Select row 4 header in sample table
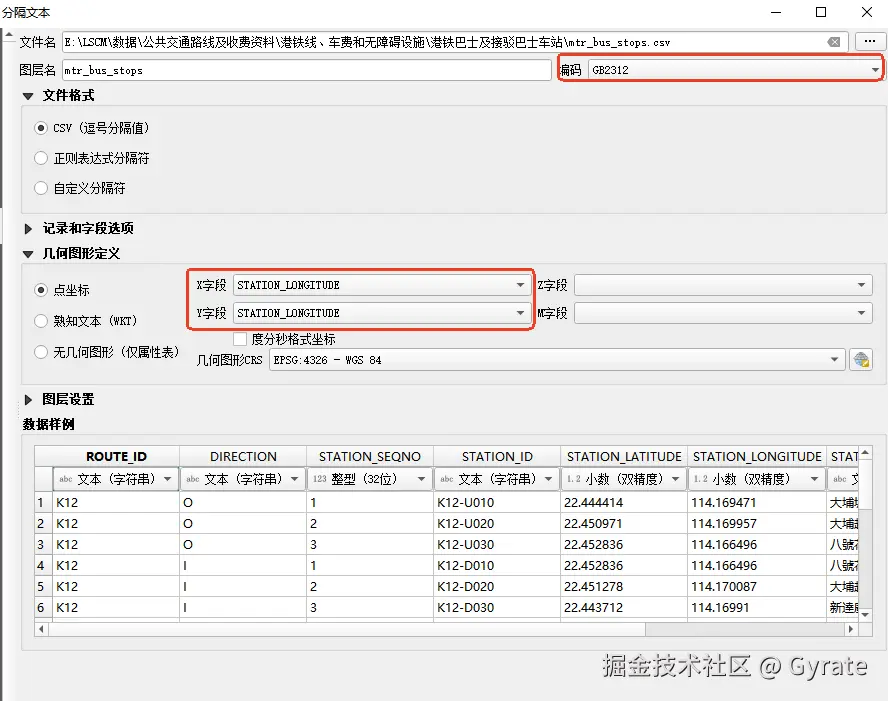 pos(43,565)
